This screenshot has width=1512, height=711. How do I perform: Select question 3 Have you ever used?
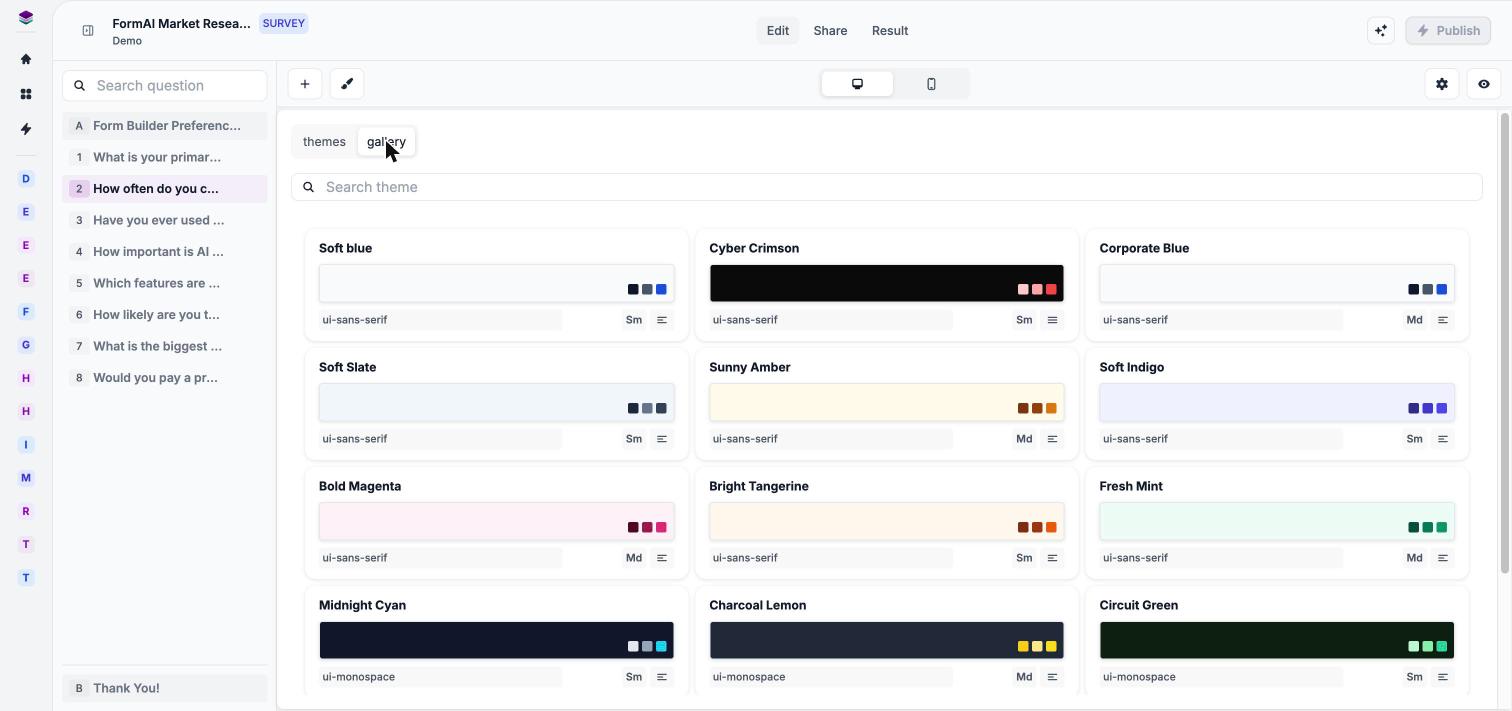(x=165, y=220)
